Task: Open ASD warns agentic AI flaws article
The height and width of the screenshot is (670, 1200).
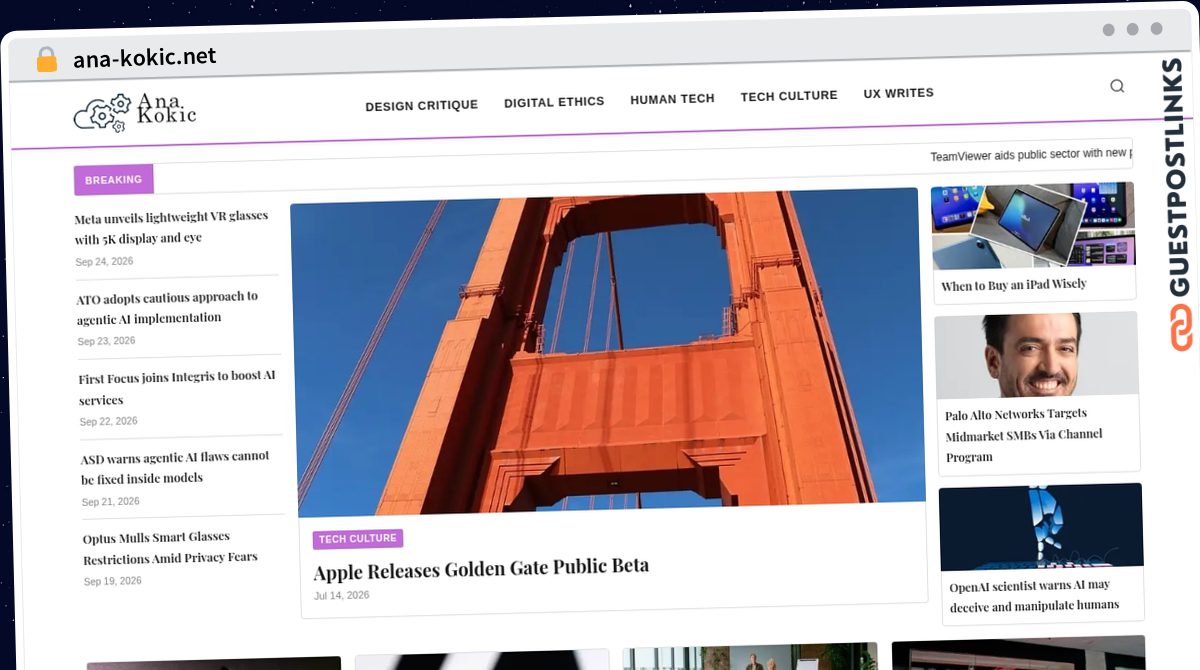Action: [175, 467]
